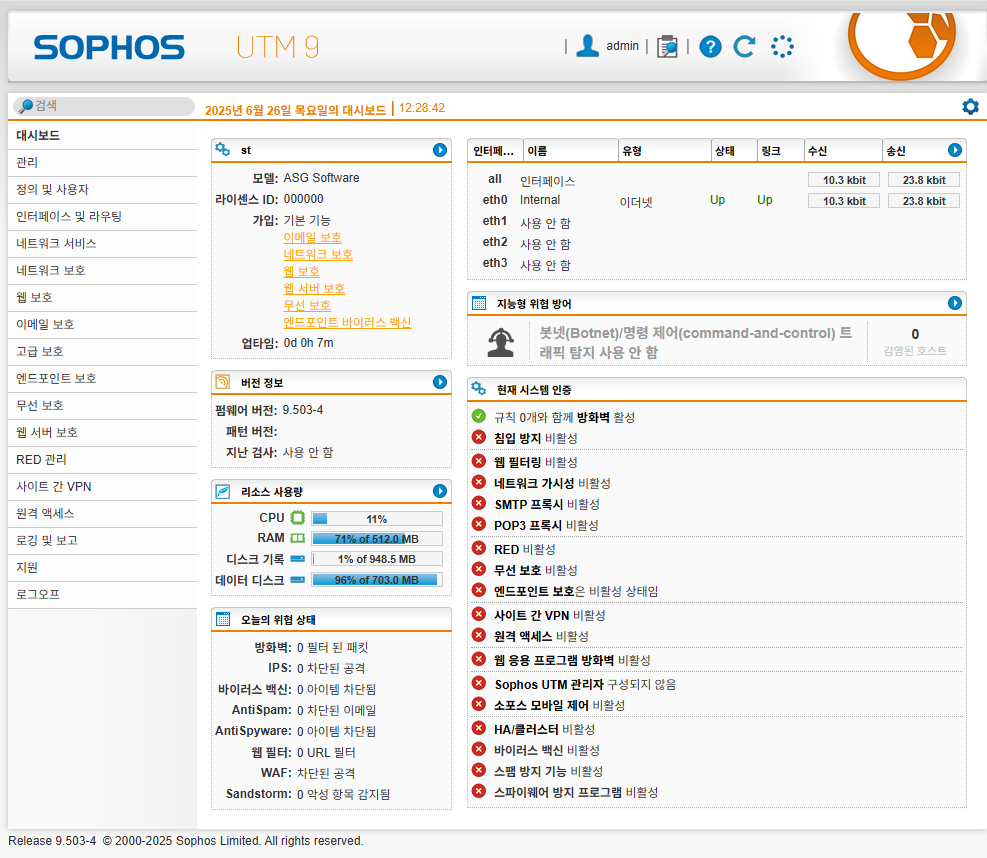
Task: Open the live log clipboard icon
Action: (667, 47)
